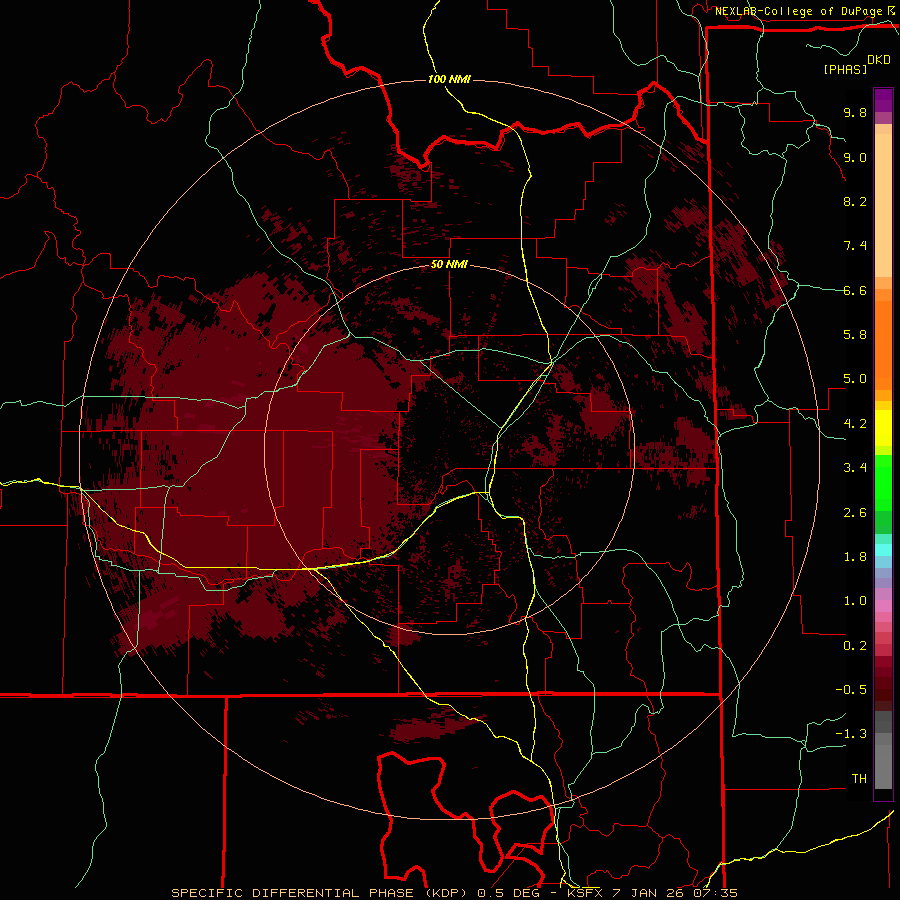Select the 50 NMI range ring label
This screenshot has height=900, width=900.
[449, 265]
